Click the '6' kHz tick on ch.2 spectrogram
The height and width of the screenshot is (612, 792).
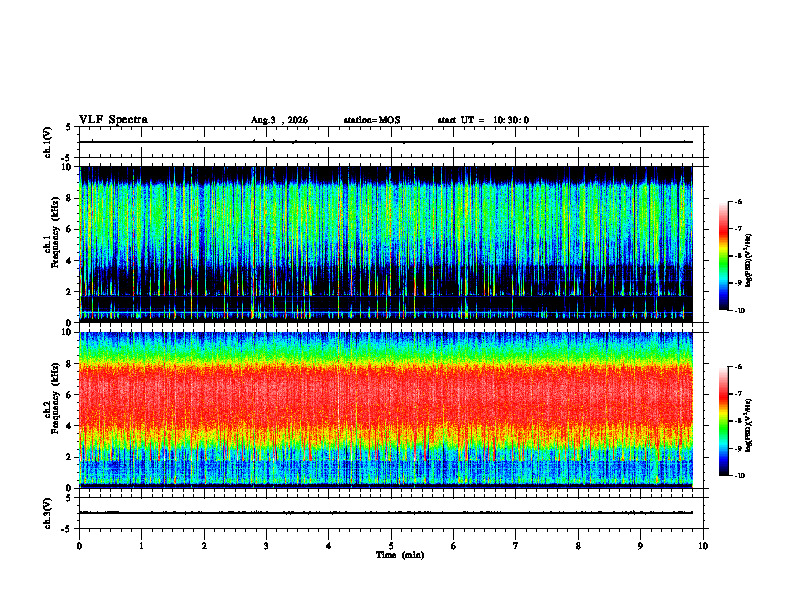tap(70, 395)
